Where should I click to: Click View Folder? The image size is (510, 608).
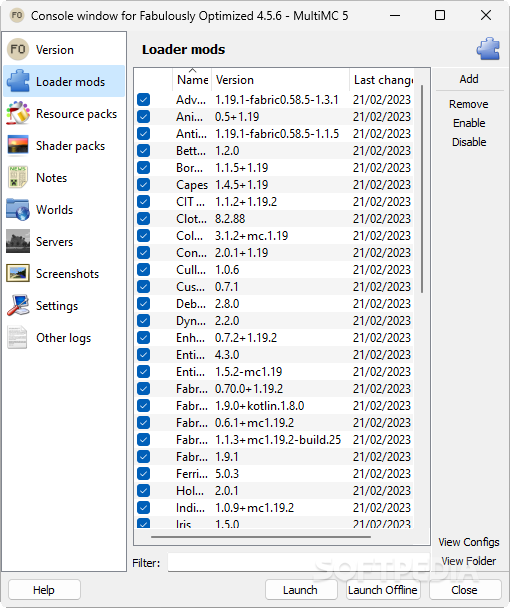[469, 561]
